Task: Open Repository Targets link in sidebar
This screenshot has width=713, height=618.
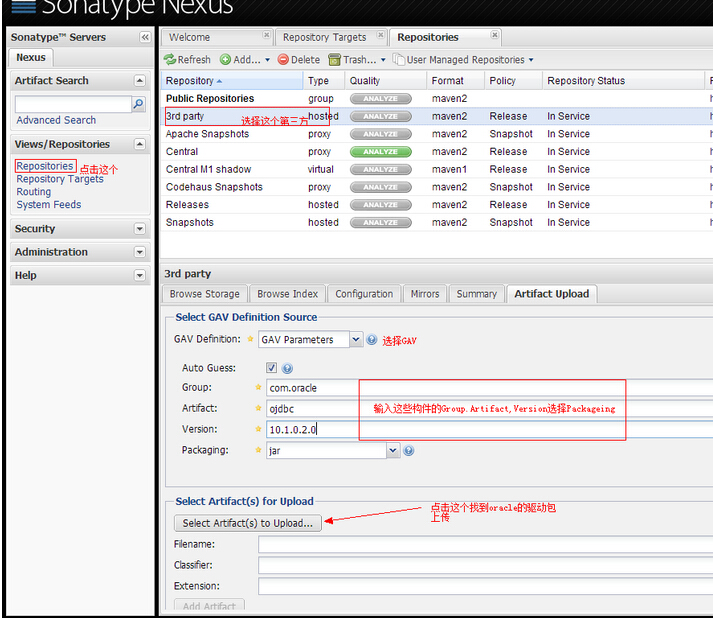Action: pos(60,179)
